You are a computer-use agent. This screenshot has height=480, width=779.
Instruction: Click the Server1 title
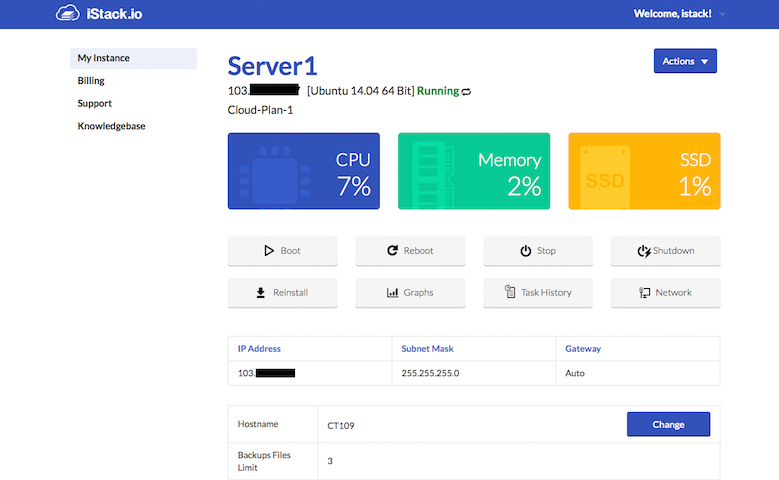272,66
